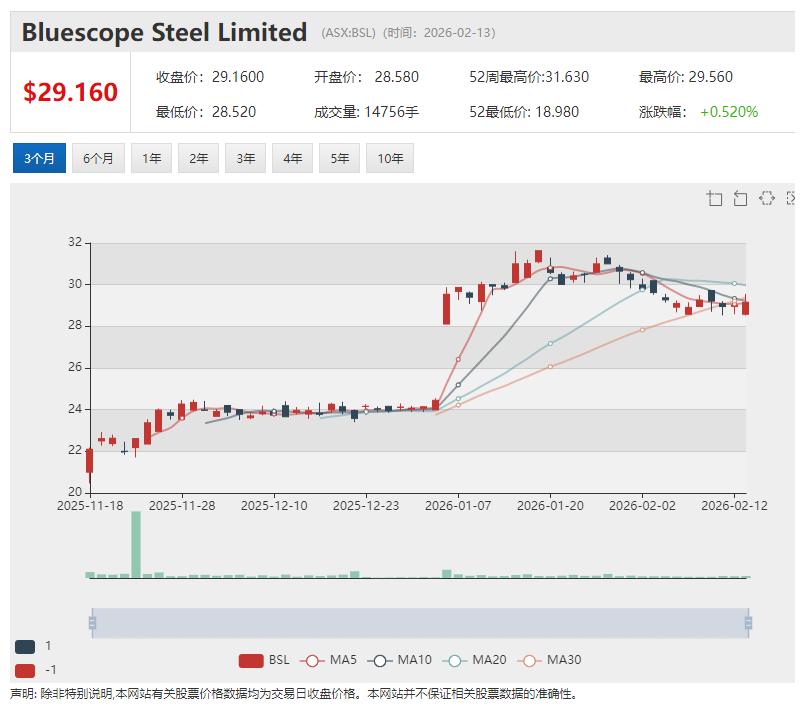806x717 pixels.
Task: Click the y-axis value 26
Action: (75, 367)
